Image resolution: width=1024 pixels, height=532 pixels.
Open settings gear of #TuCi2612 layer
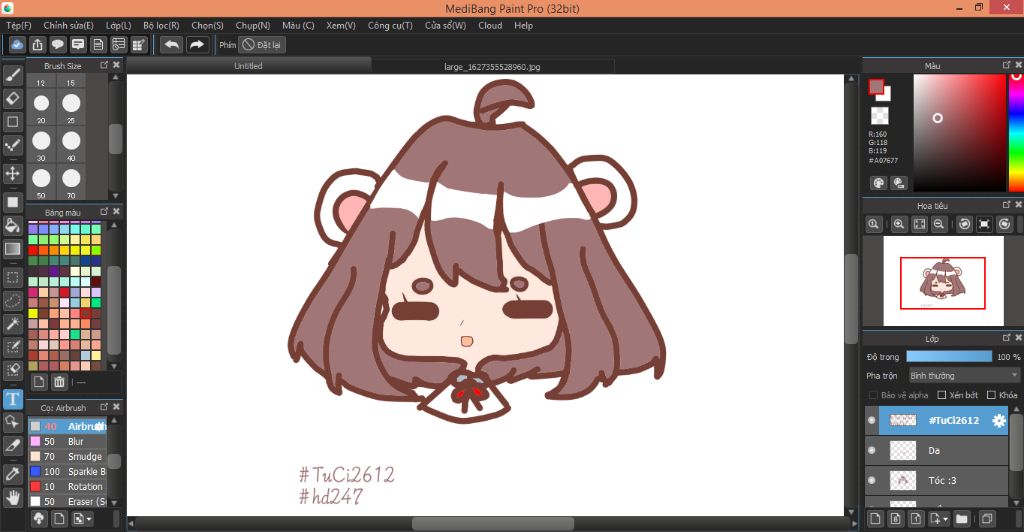coord(999,421)
